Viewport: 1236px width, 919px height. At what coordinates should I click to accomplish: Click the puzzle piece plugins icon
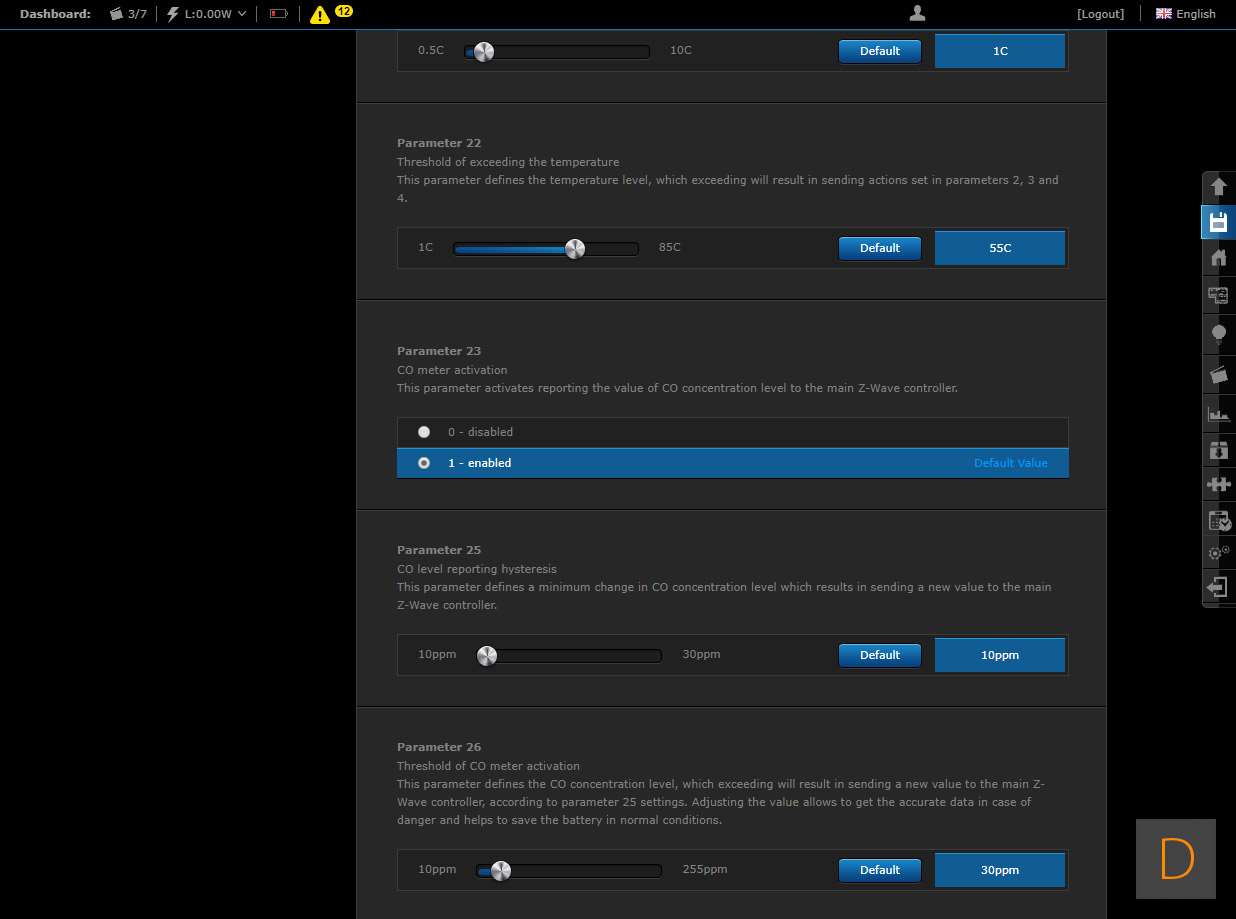(1218, 484)
